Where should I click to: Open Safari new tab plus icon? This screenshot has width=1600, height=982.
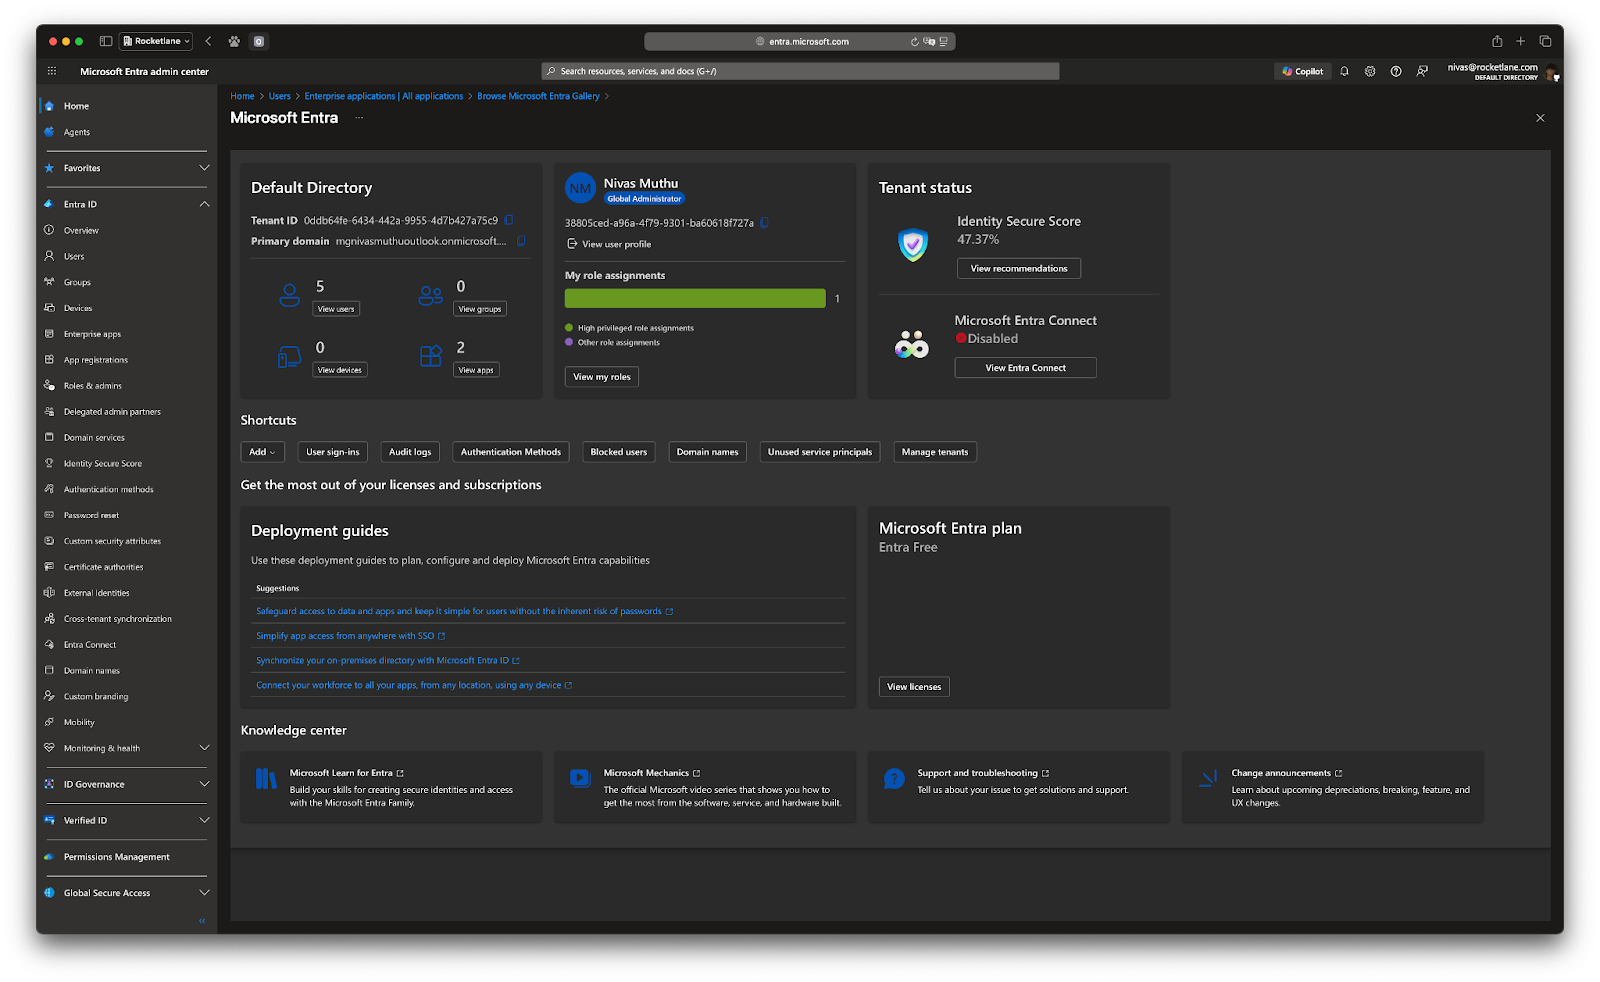coord(1521,41)
